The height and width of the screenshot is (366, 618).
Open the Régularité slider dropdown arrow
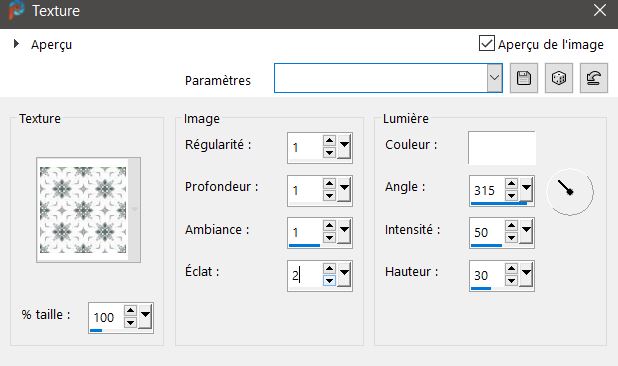coord(344,146)
